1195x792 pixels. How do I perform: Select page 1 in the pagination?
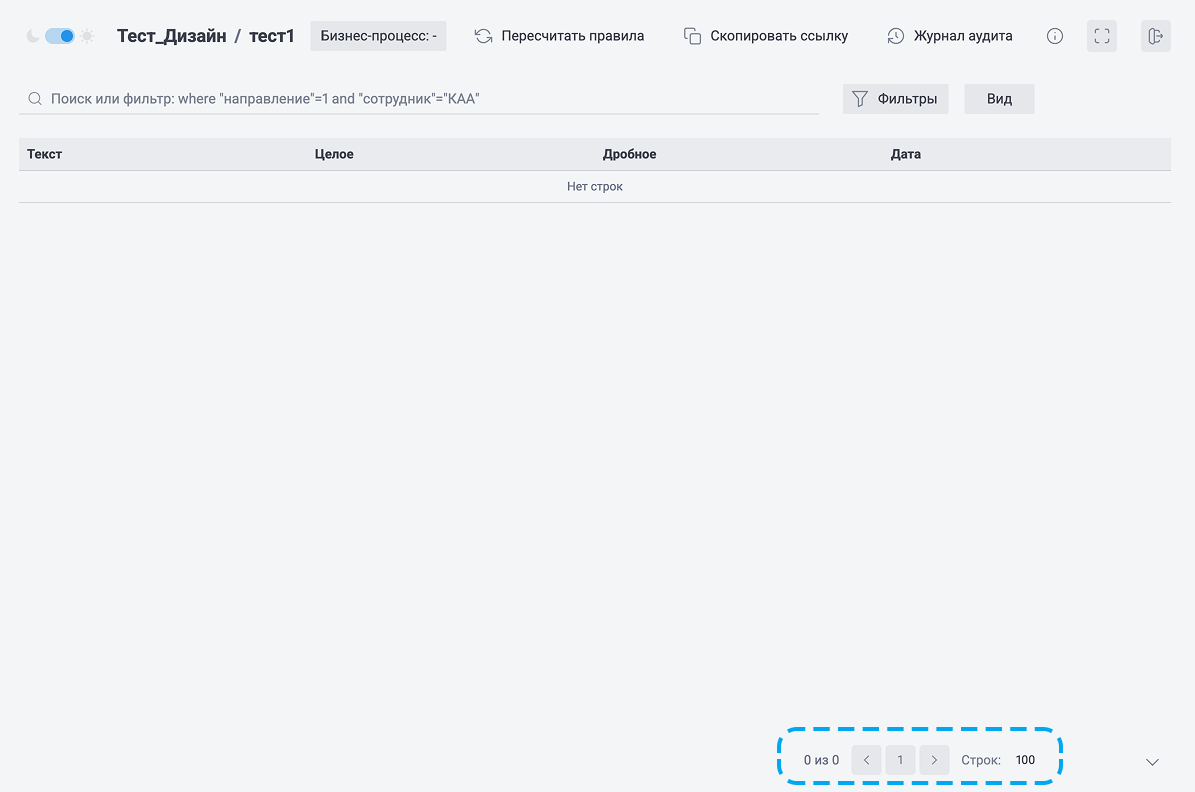900,760
